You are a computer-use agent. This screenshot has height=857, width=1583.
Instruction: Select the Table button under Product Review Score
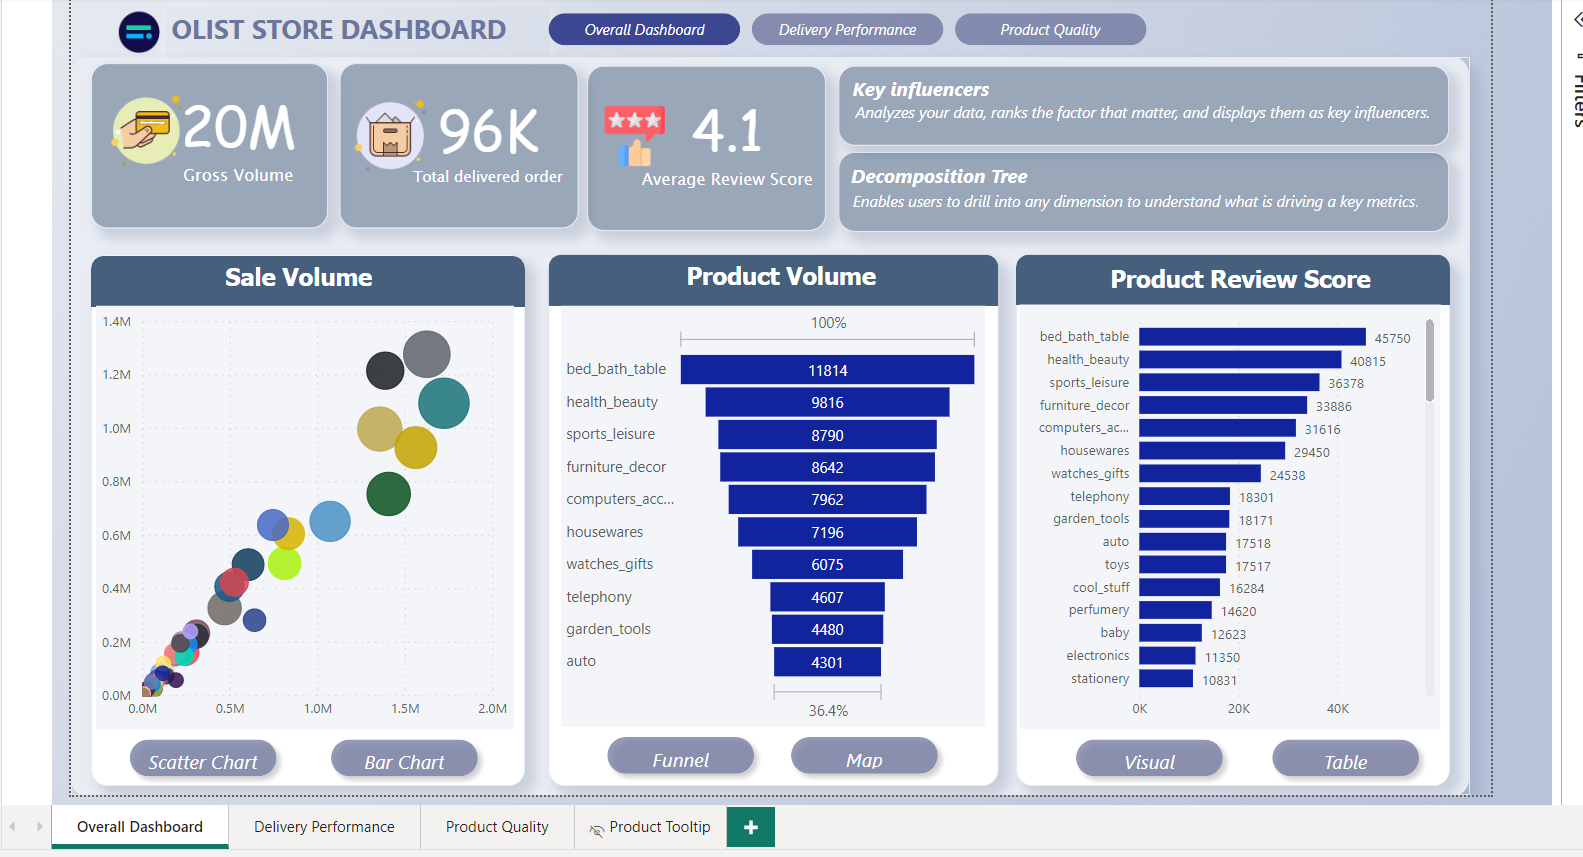[1345, 761]
